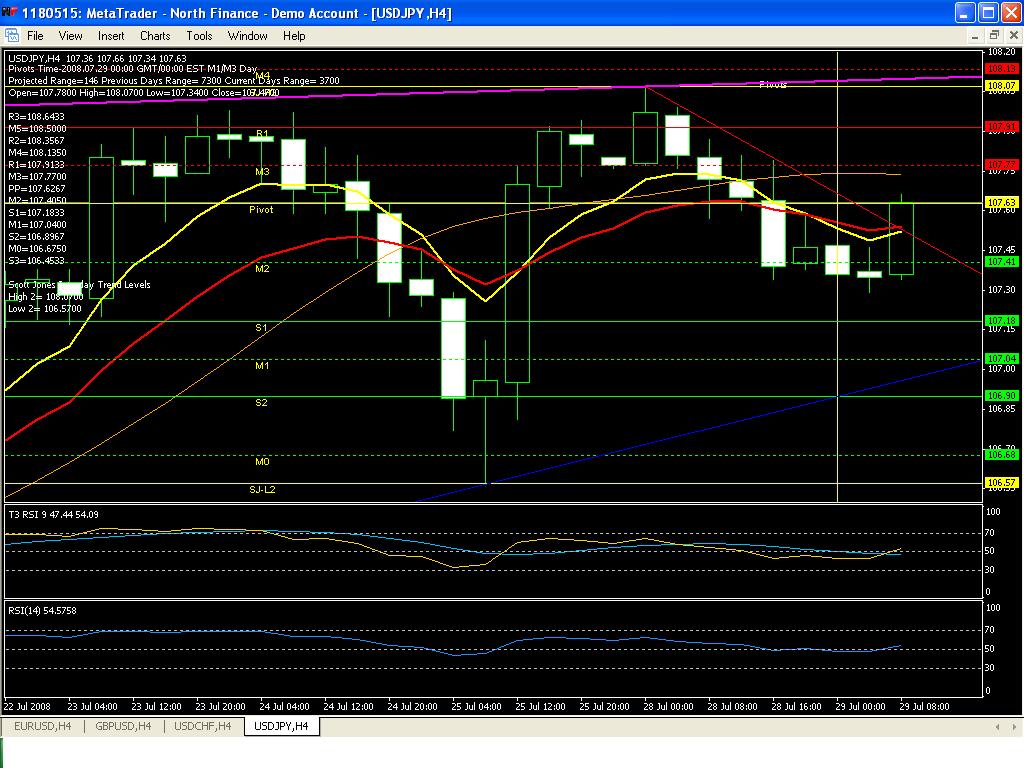Open the Tools menu
Viewport: 1024px width, 768px height.
point(199,35)
